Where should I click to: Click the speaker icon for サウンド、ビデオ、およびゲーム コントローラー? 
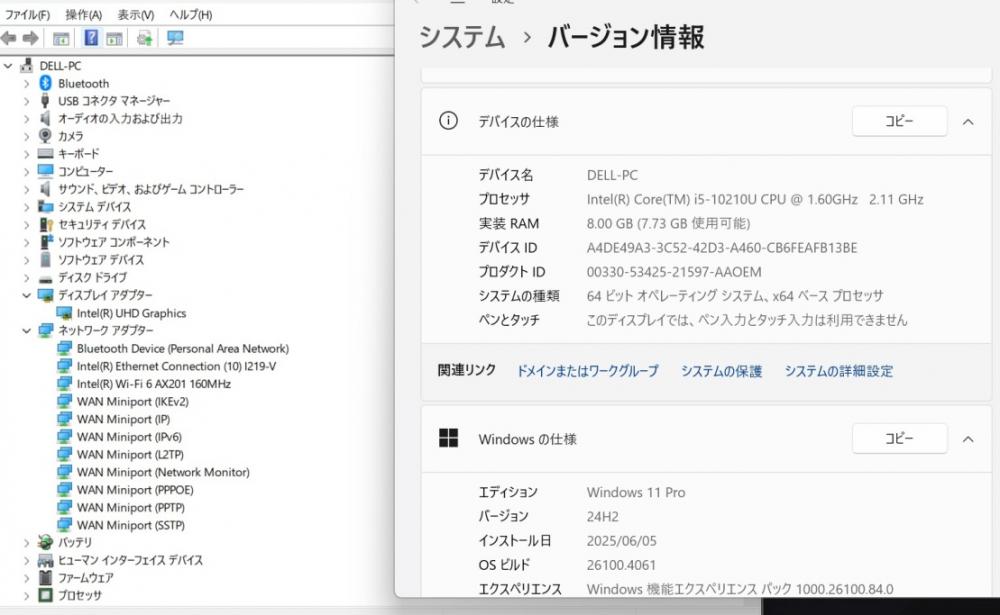45,189
